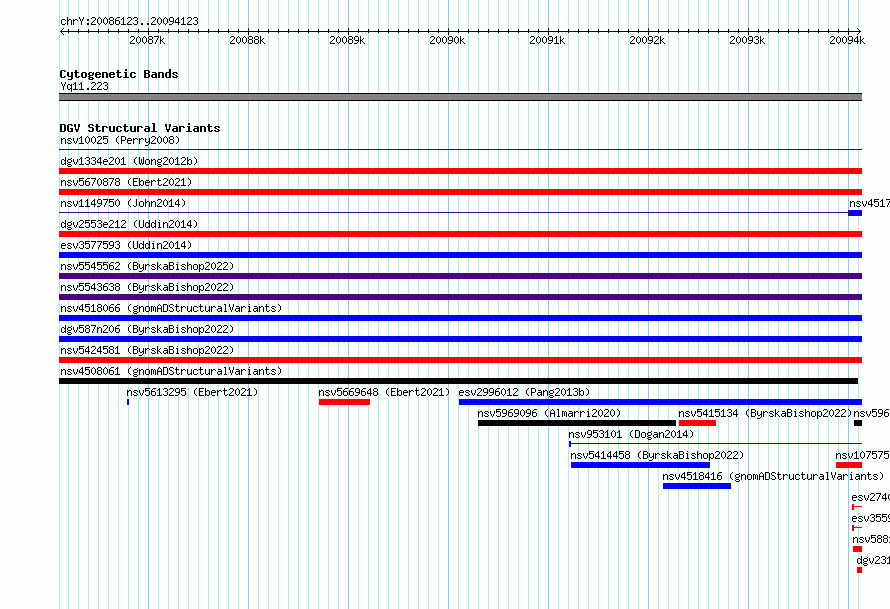Open nsv5670878 (Ebert2021) variant label

coord(126,182)
